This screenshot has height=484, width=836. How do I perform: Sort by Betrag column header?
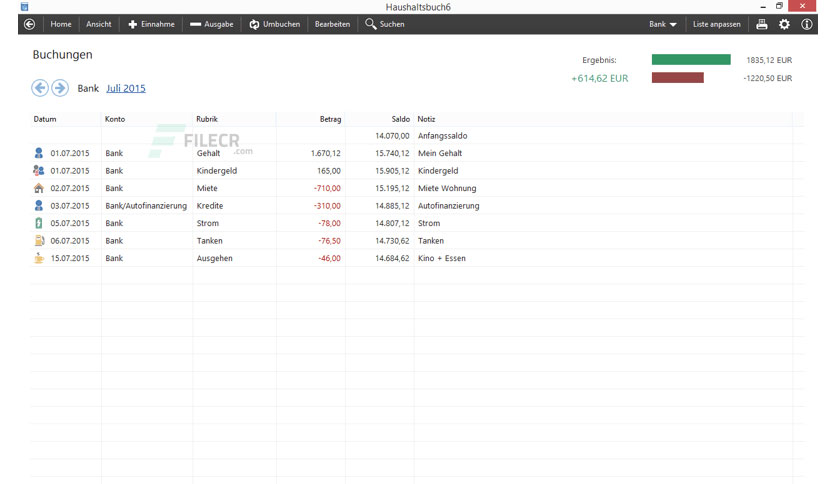[331, 119]
